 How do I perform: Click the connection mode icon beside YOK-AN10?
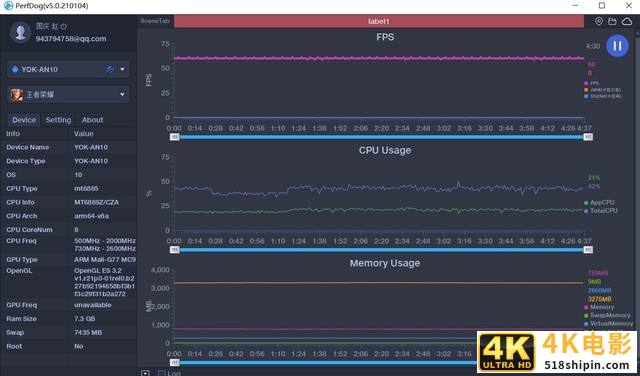pyautogui.click(x=110, y=69)
